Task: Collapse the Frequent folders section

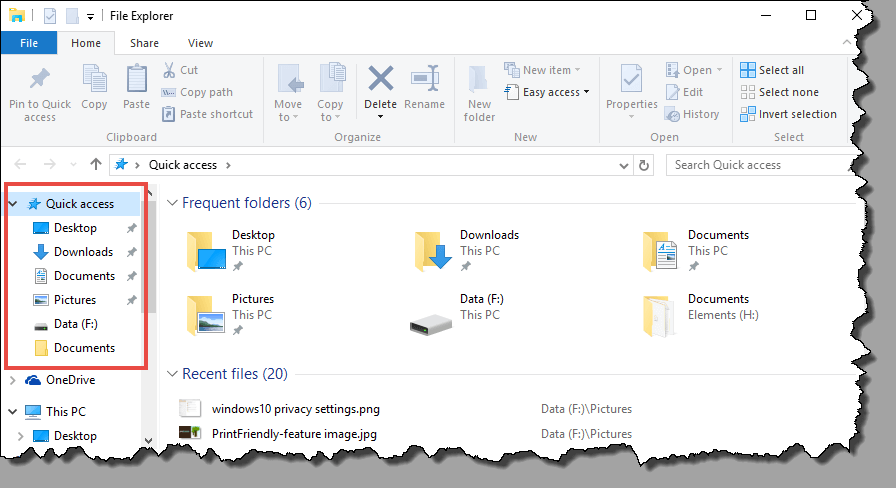Action: [172, 203]
